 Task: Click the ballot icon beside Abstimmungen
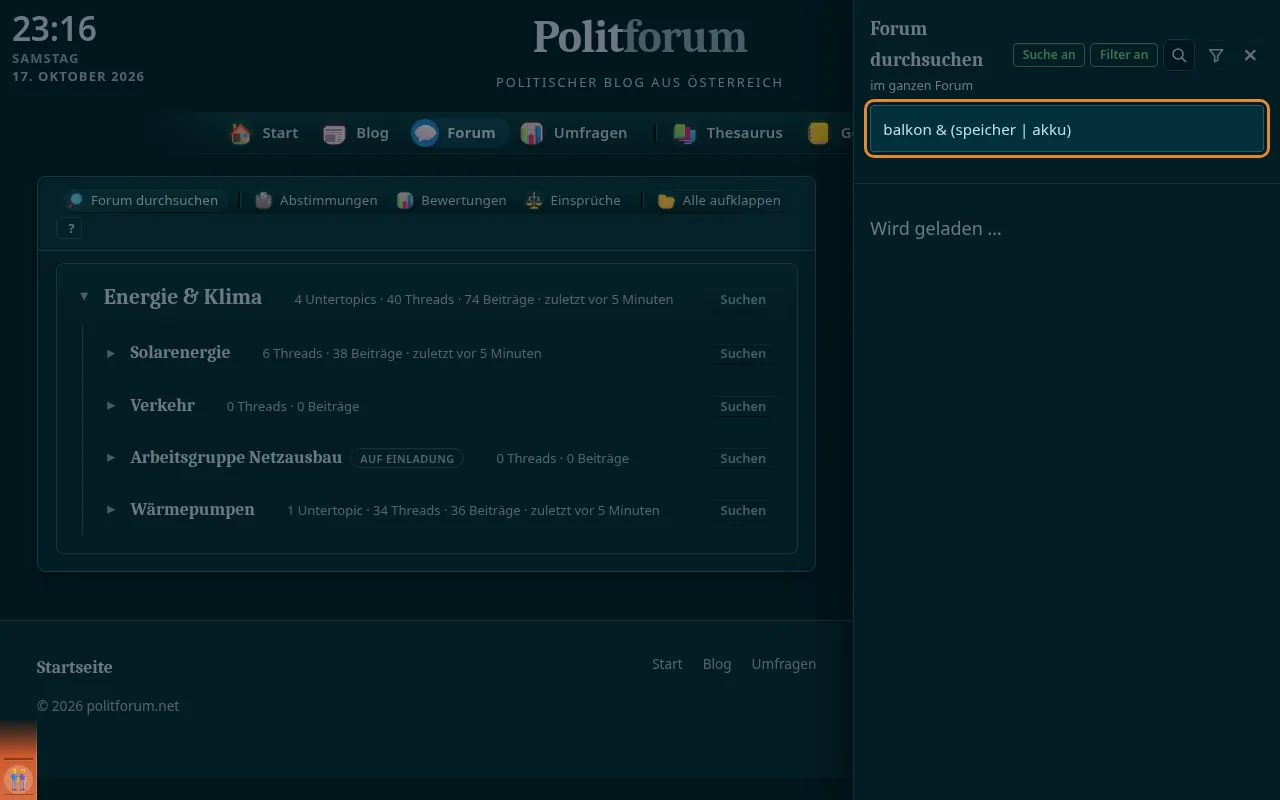(x=264, y=200)
